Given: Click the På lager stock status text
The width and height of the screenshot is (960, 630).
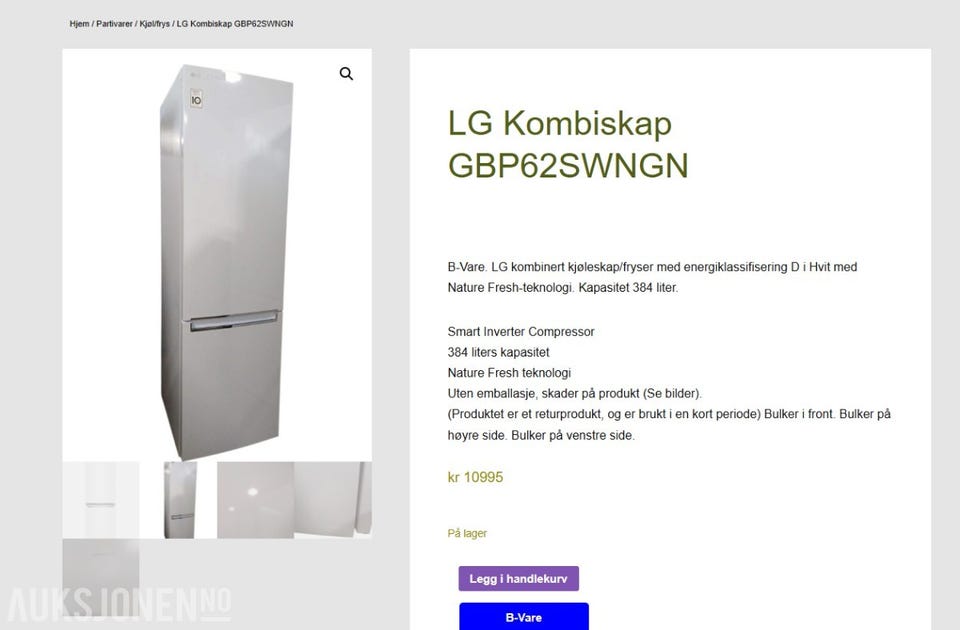Looking at the screenshot, I should pos(467,533).
